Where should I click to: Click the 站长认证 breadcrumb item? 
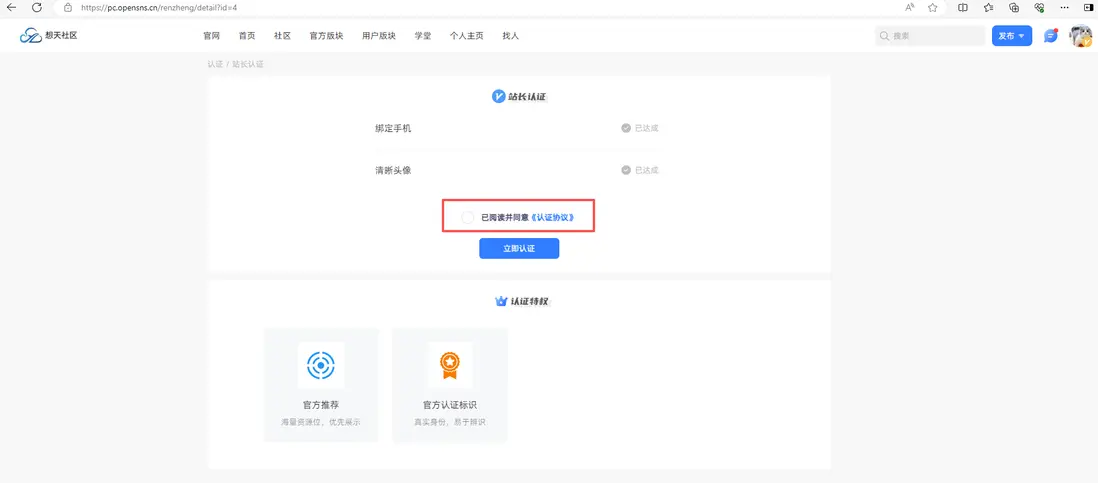(248, 64)
